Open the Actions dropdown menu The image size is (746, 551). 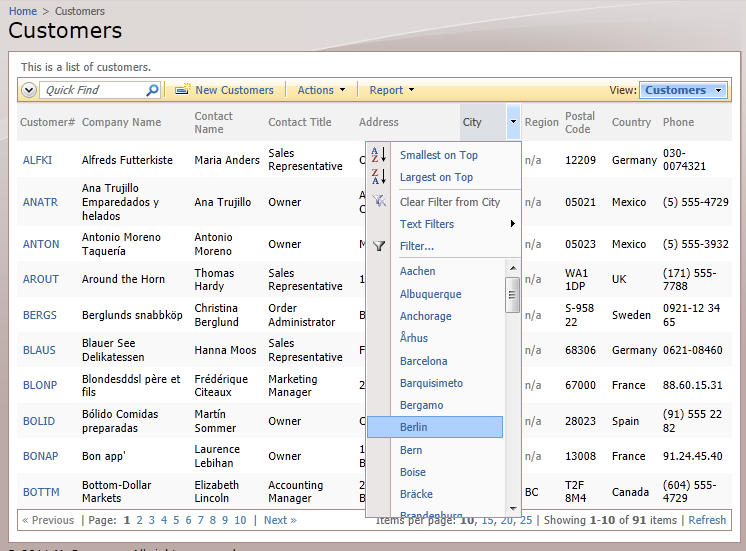click(321, 90)
